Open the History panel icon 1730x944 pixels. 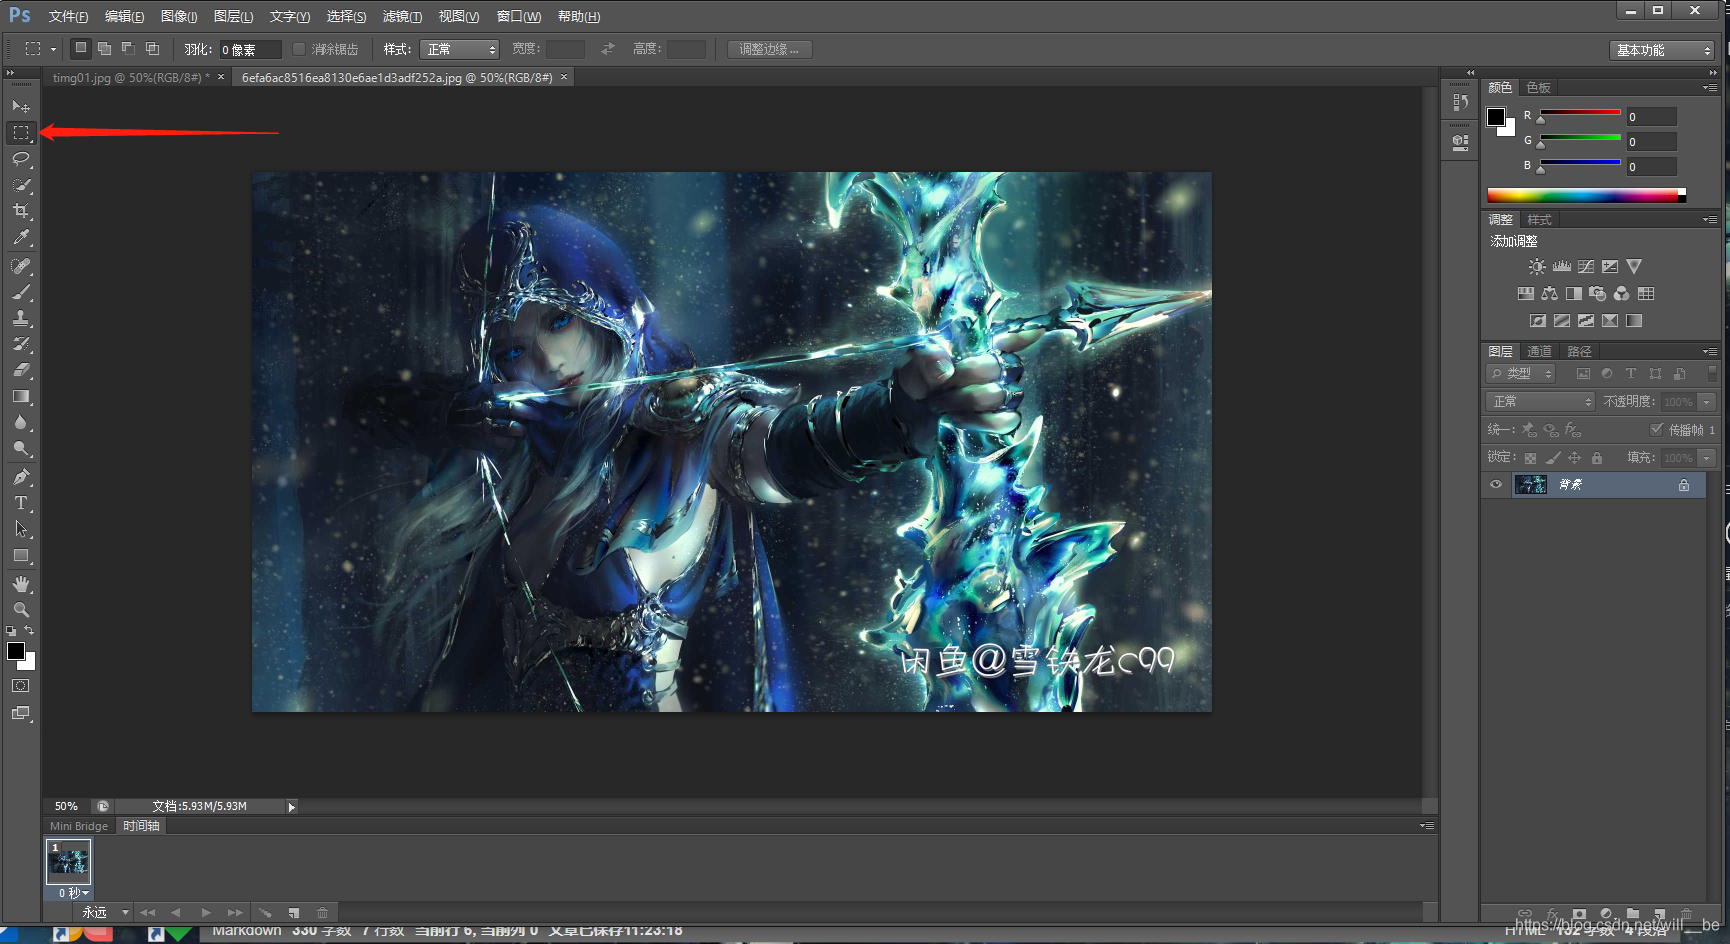click(x=1461, y=101)
